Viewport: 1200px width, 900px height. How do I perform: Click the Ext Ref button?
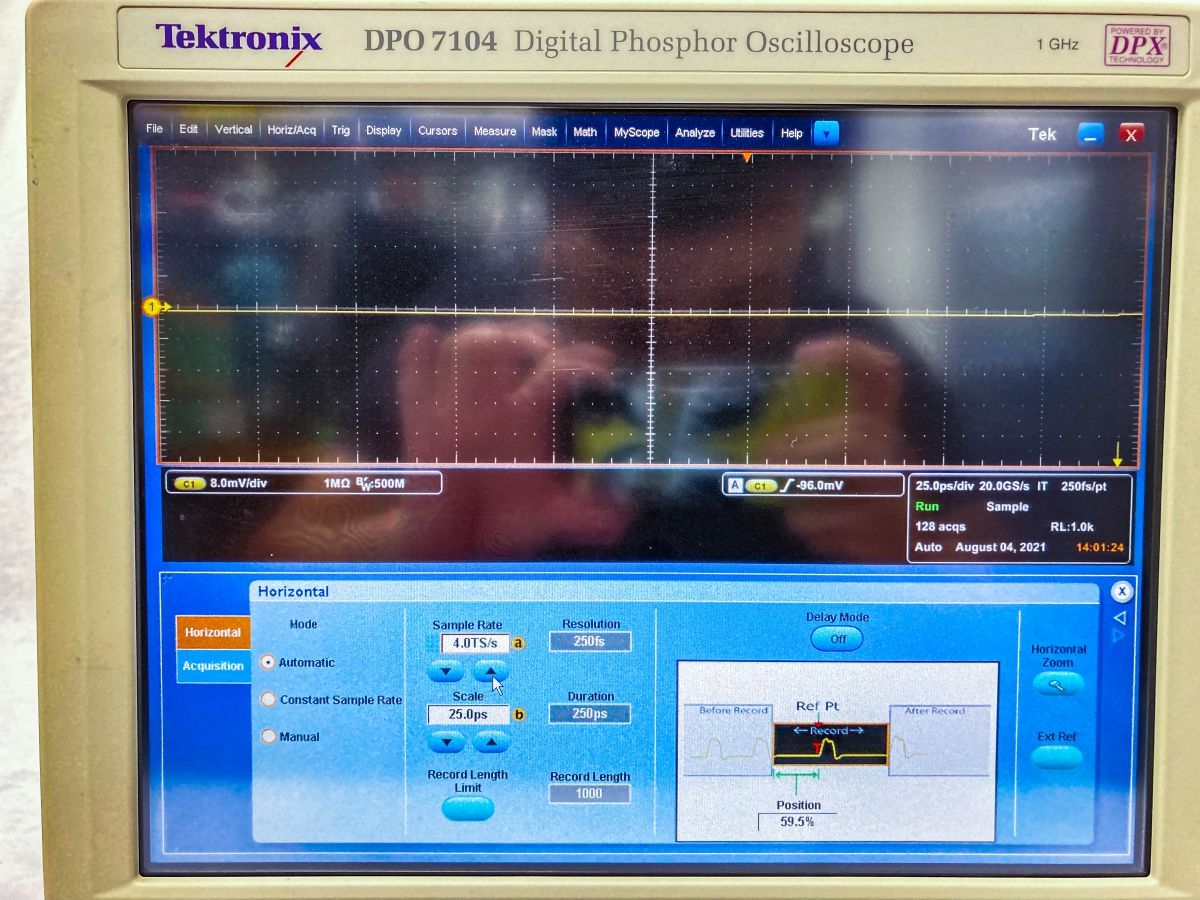[x=1057, y=757]
